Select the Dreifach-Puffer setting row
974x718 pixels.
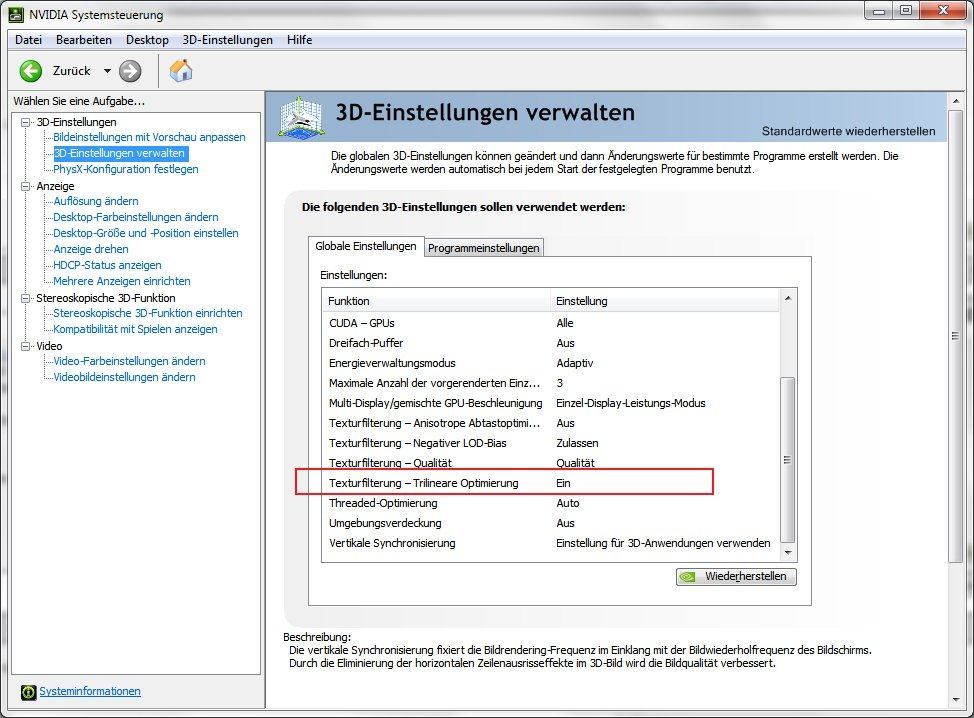(x=550, y=343)
